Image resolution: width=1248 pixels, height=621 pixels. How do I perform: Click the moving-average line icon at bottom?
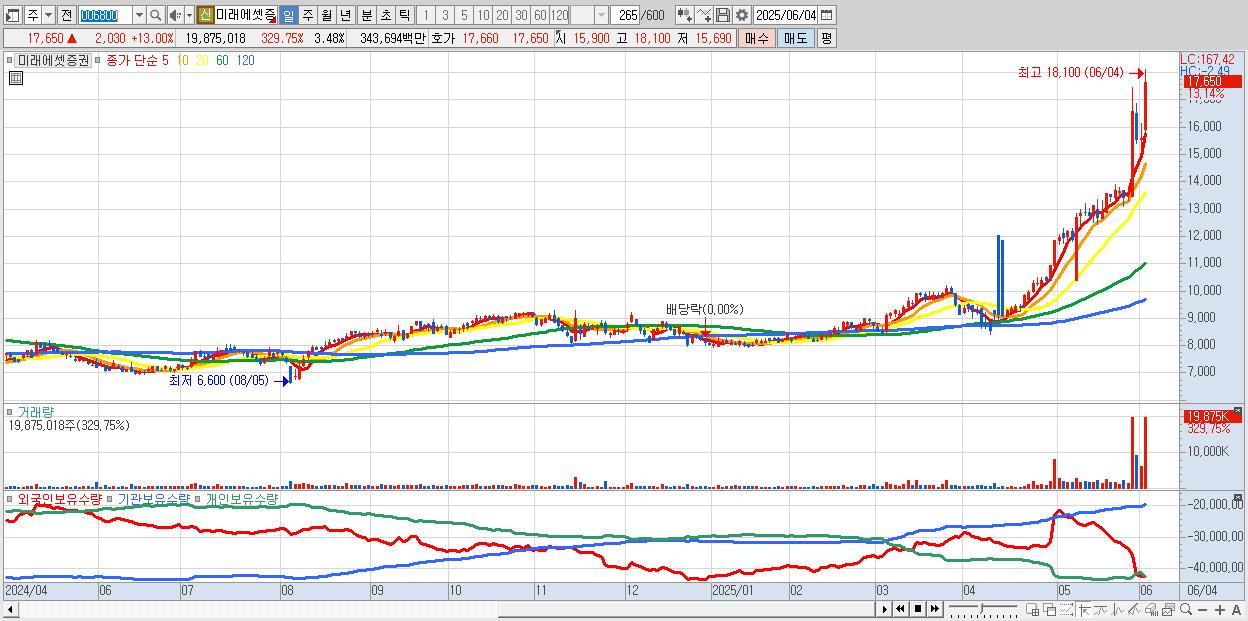click(1101, 610)
